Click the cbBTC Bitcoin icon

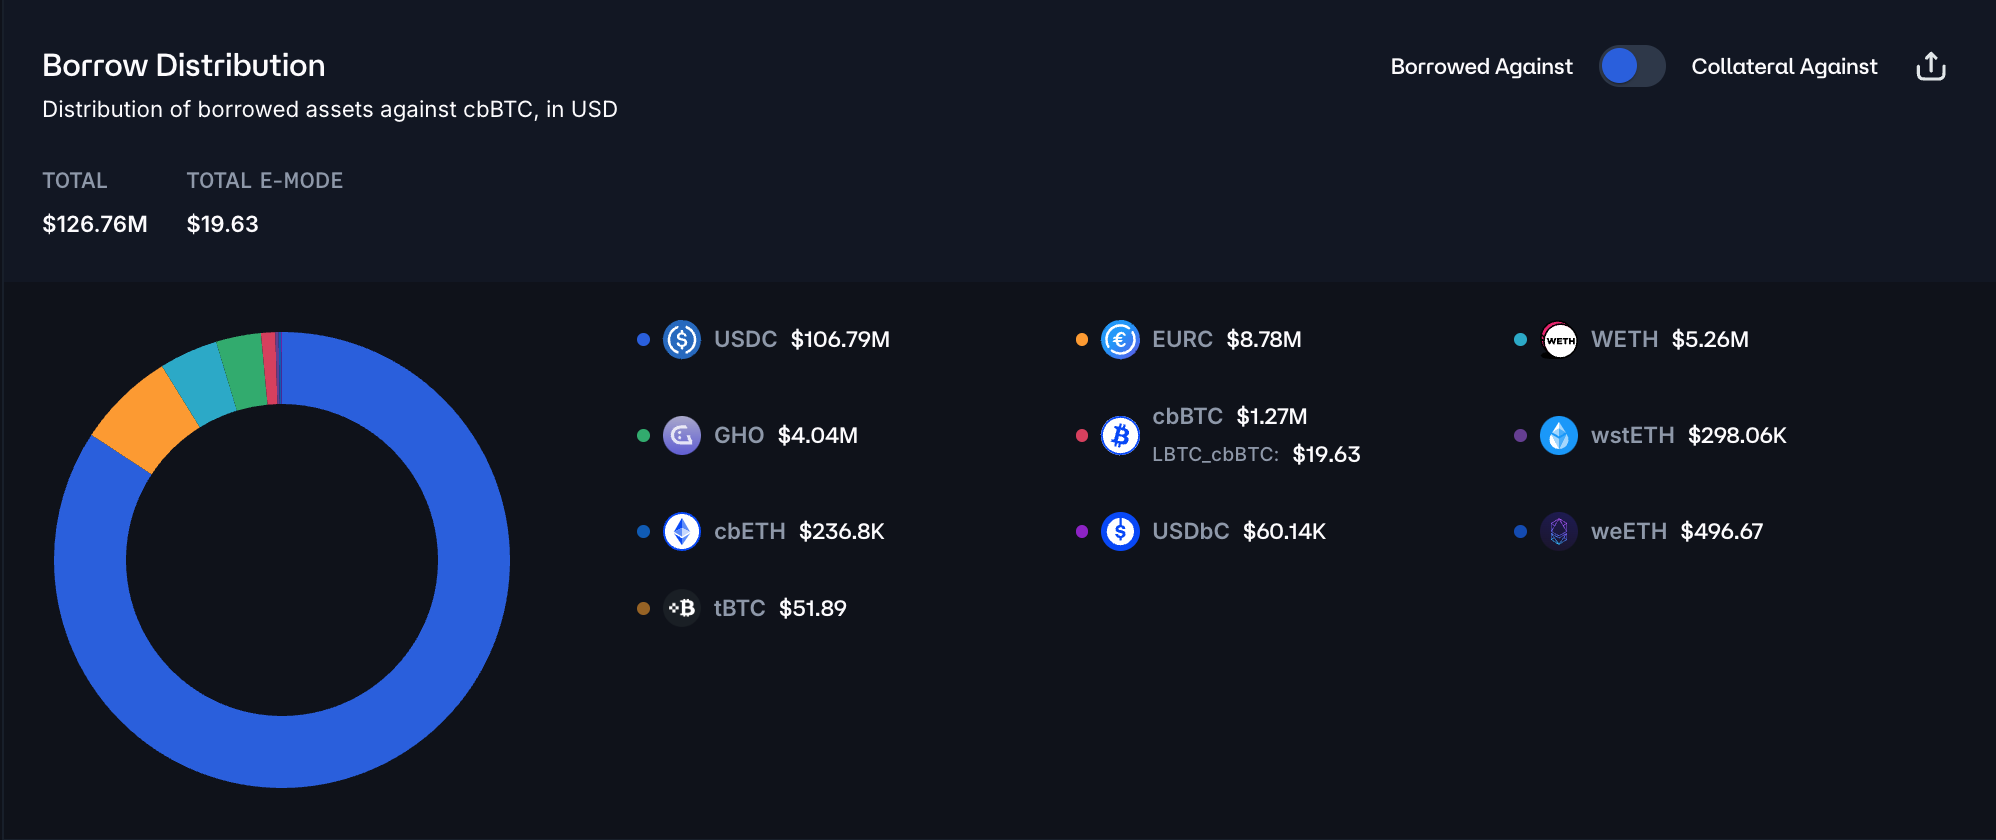1120,436
